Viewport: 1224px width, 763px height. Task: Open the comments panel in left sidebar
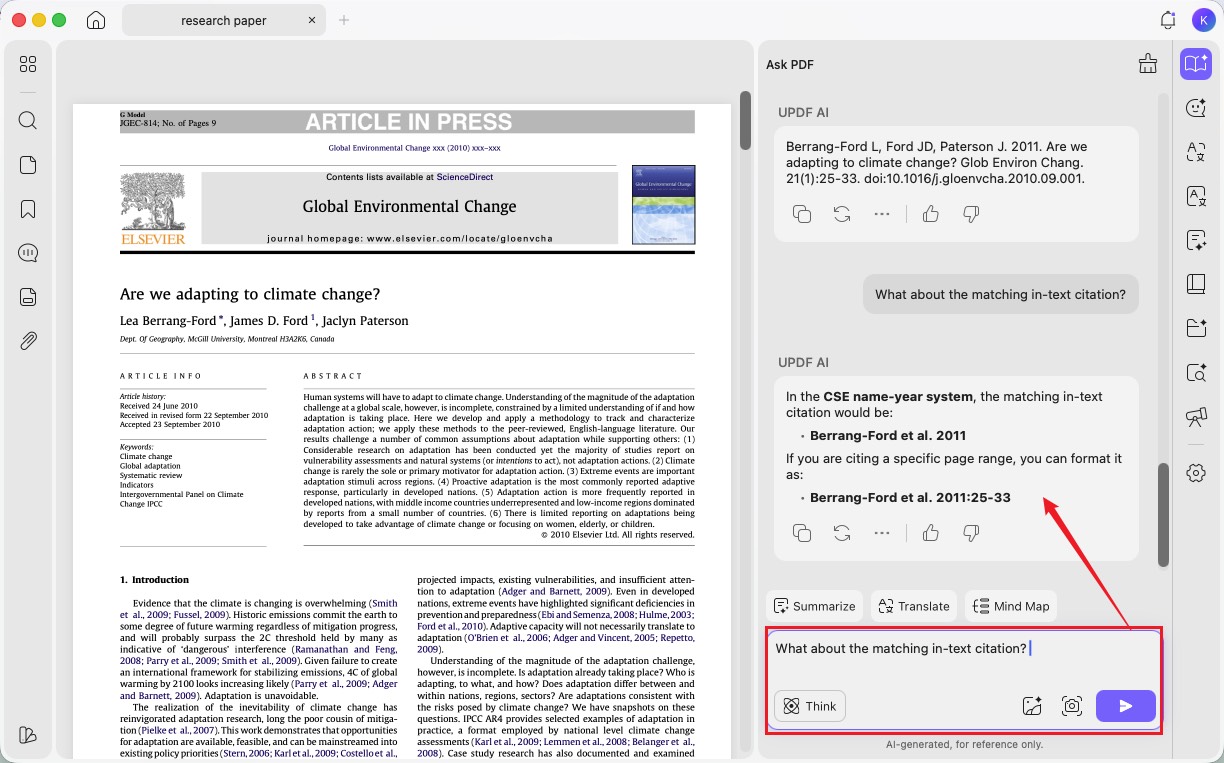tap(28, 253)
